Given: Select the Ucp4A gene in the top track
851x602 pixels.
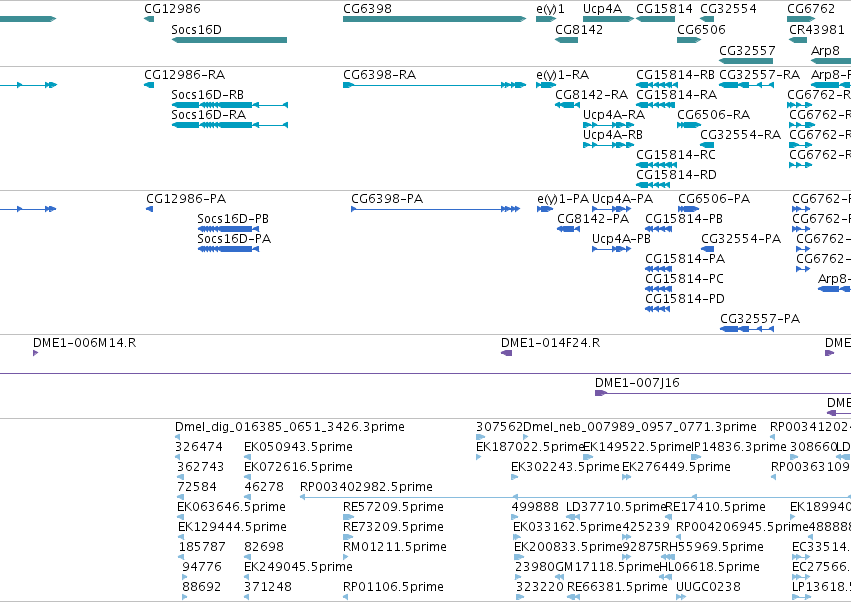Looking at the screenshot, I should tap(608, 19).
